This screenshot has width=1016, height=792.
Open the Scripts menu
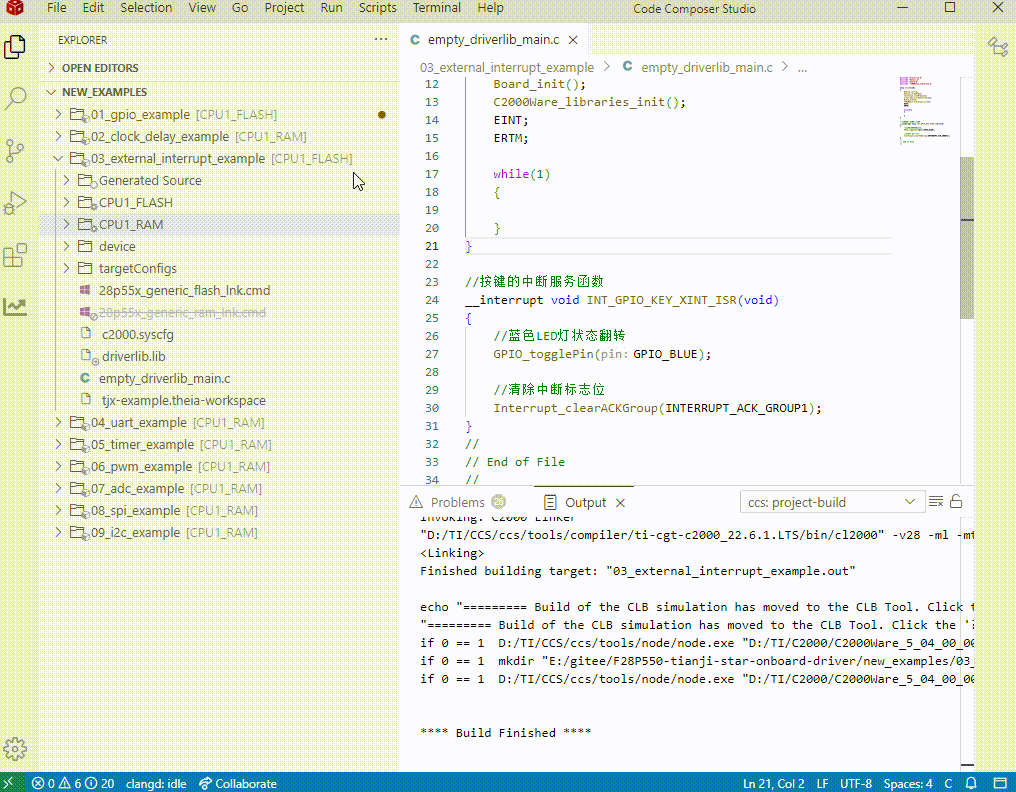[377, 8]
